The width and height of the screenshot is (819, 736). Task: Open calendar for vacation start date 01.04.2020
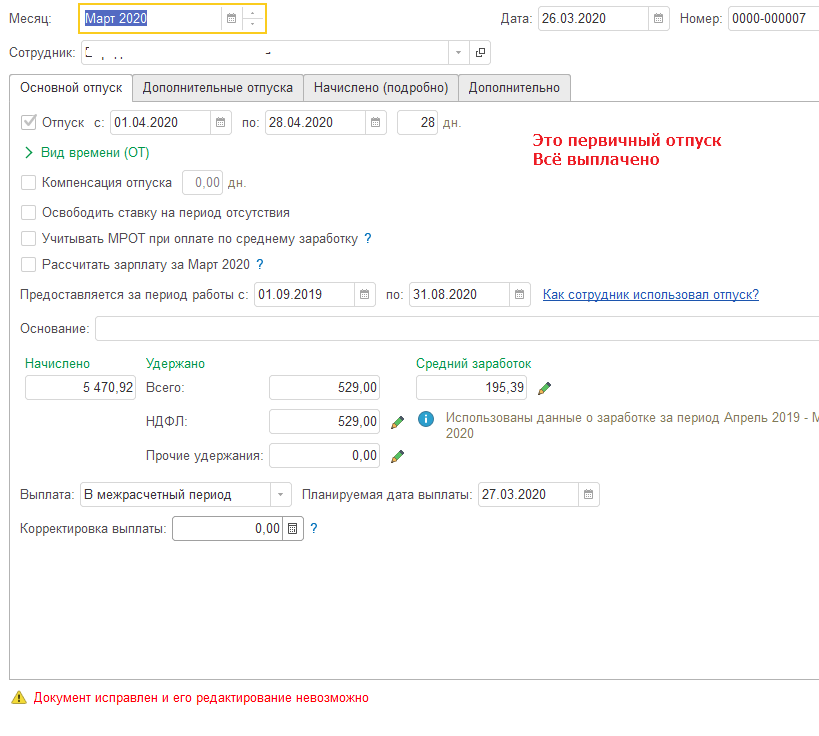220,122
